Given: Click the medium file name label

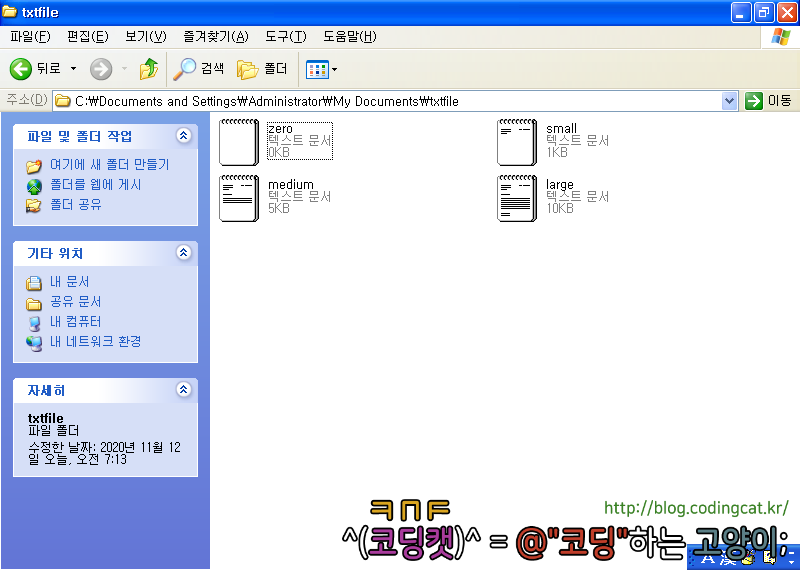Looking at the screenshot, I should pos(291,184).
